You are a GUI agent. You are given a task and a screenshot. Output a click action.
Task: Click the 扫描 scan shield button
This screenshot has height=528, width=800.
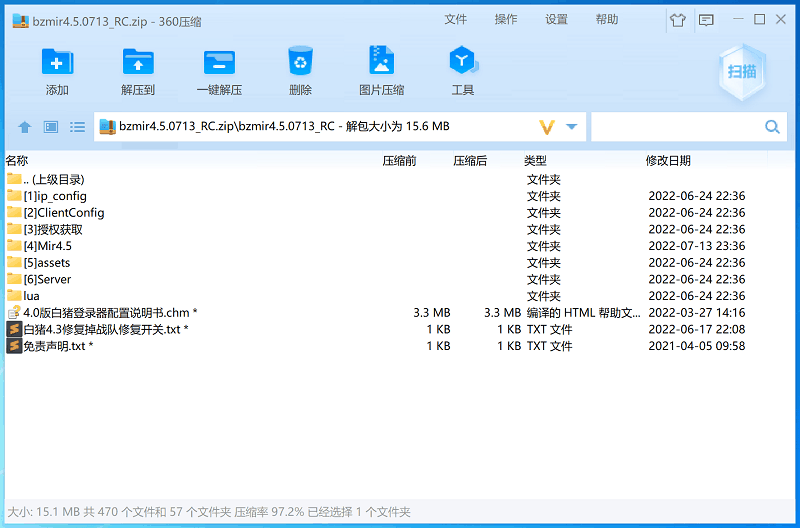(x=742, y=71)
